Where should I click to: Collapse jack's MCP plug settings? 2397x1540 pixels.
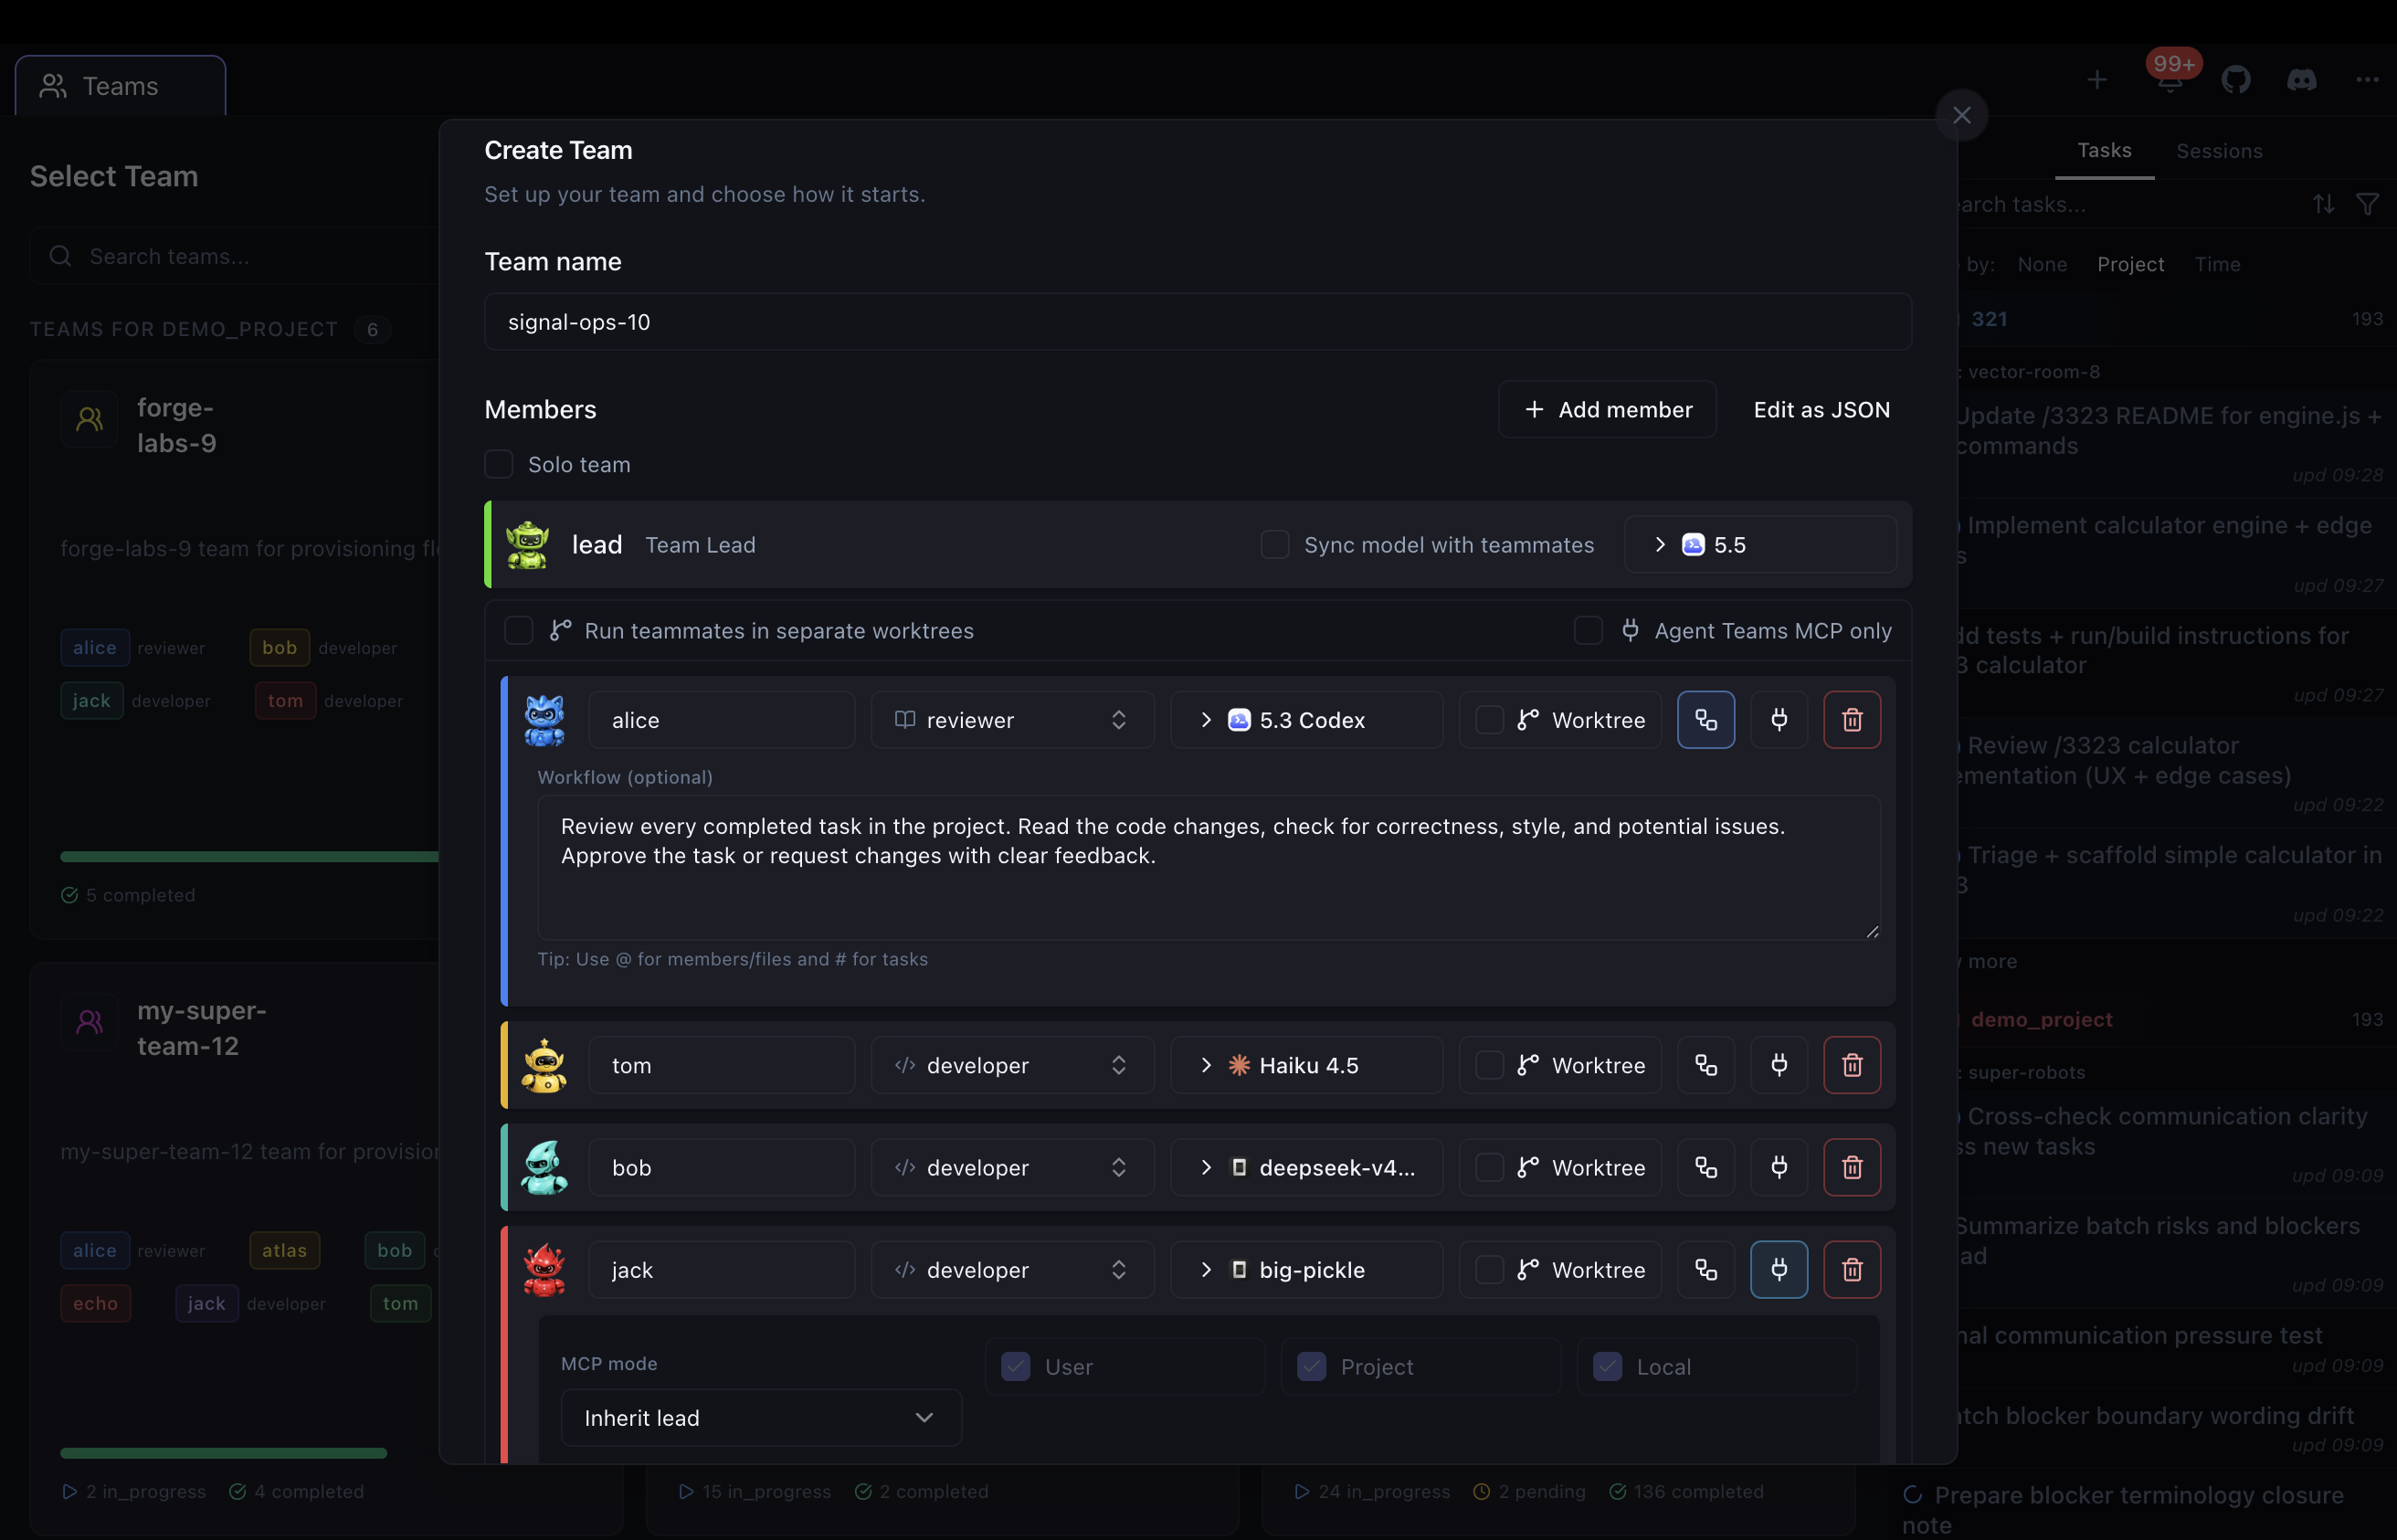(1778, 1269)
